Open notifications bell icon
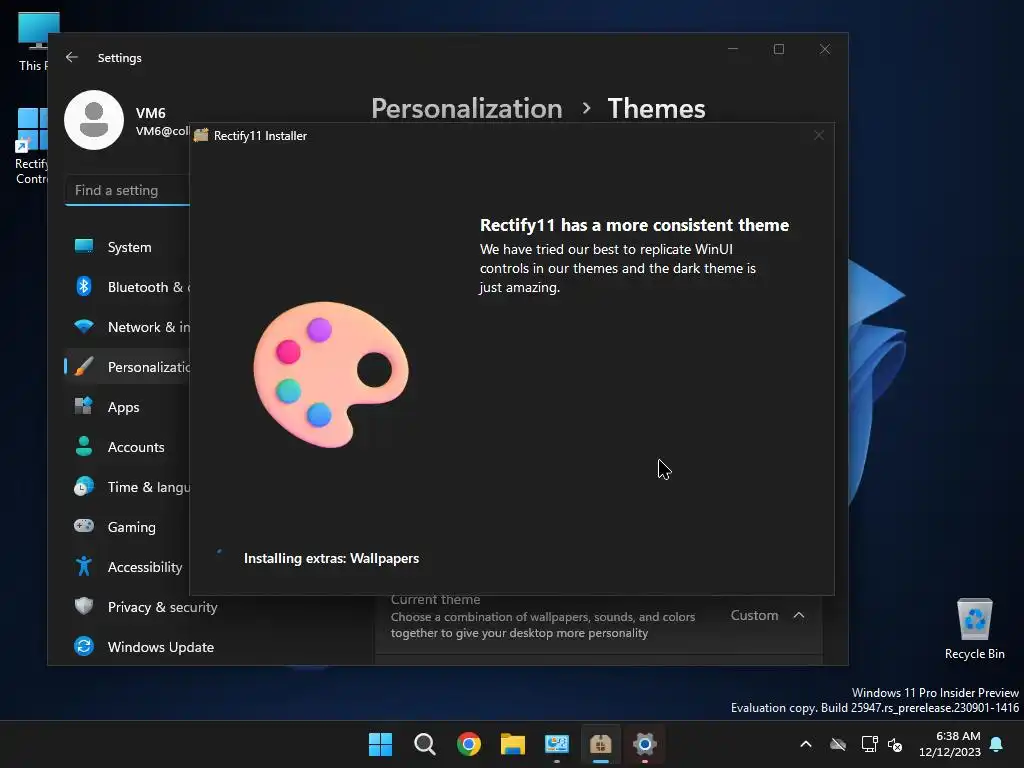Image resolution: width=1024 pixels, height=768 pixels. tap(997, 744)
